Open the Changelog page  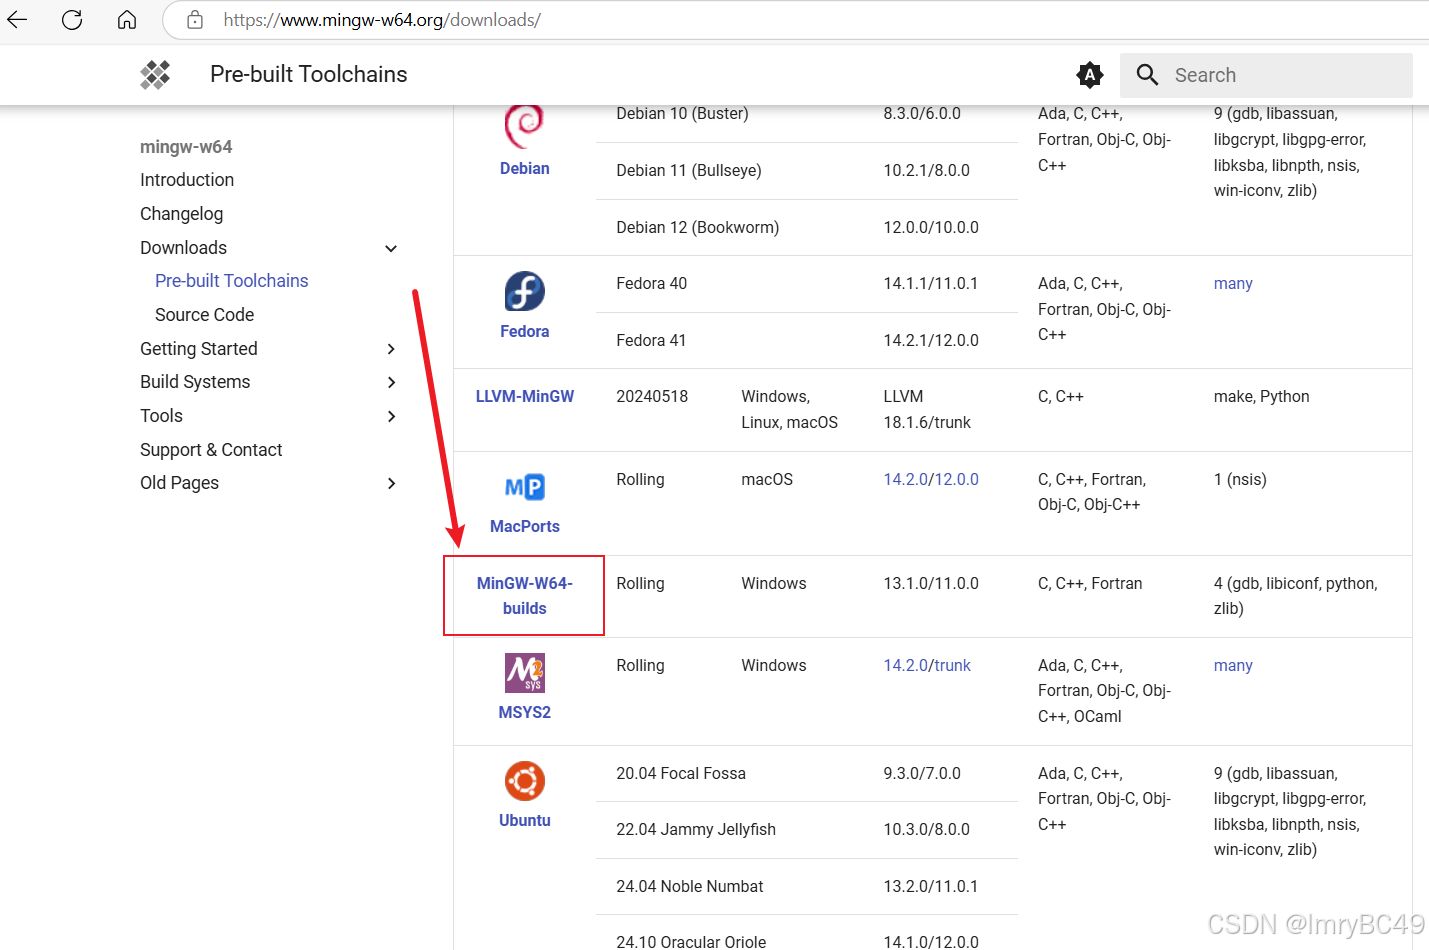click(x=181, y=214)
